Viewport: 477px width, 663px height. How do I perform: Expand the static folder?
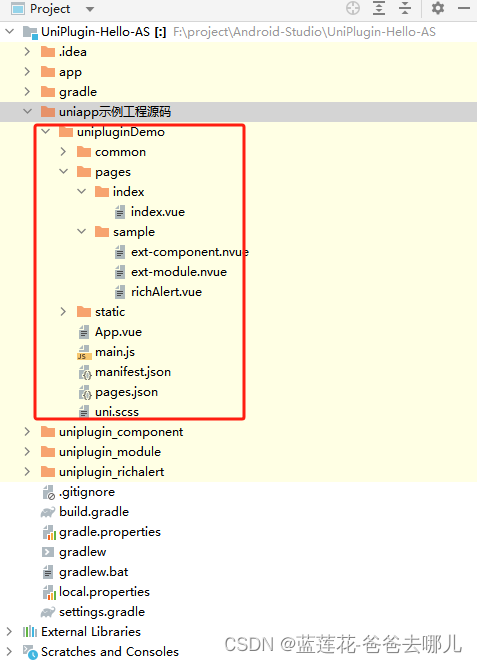click(63, 312)
